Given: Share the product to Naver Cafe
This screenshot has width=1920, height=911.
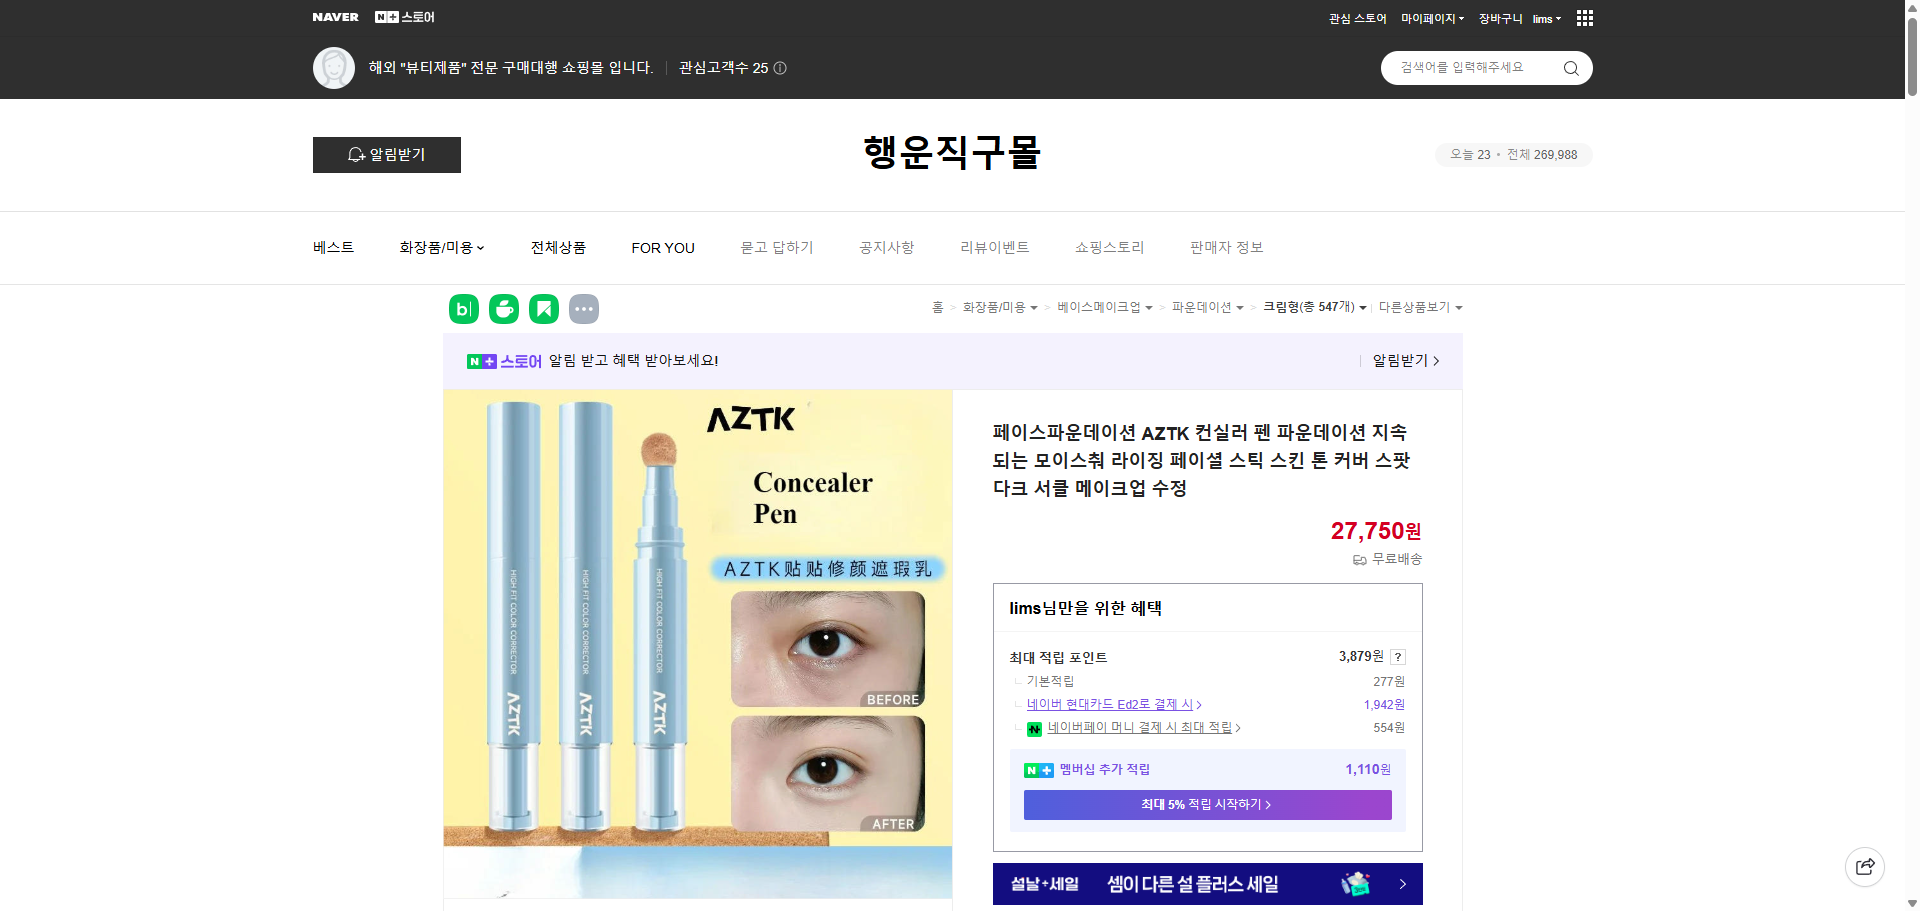Looking at the screenshot, I should click(503, 309).
